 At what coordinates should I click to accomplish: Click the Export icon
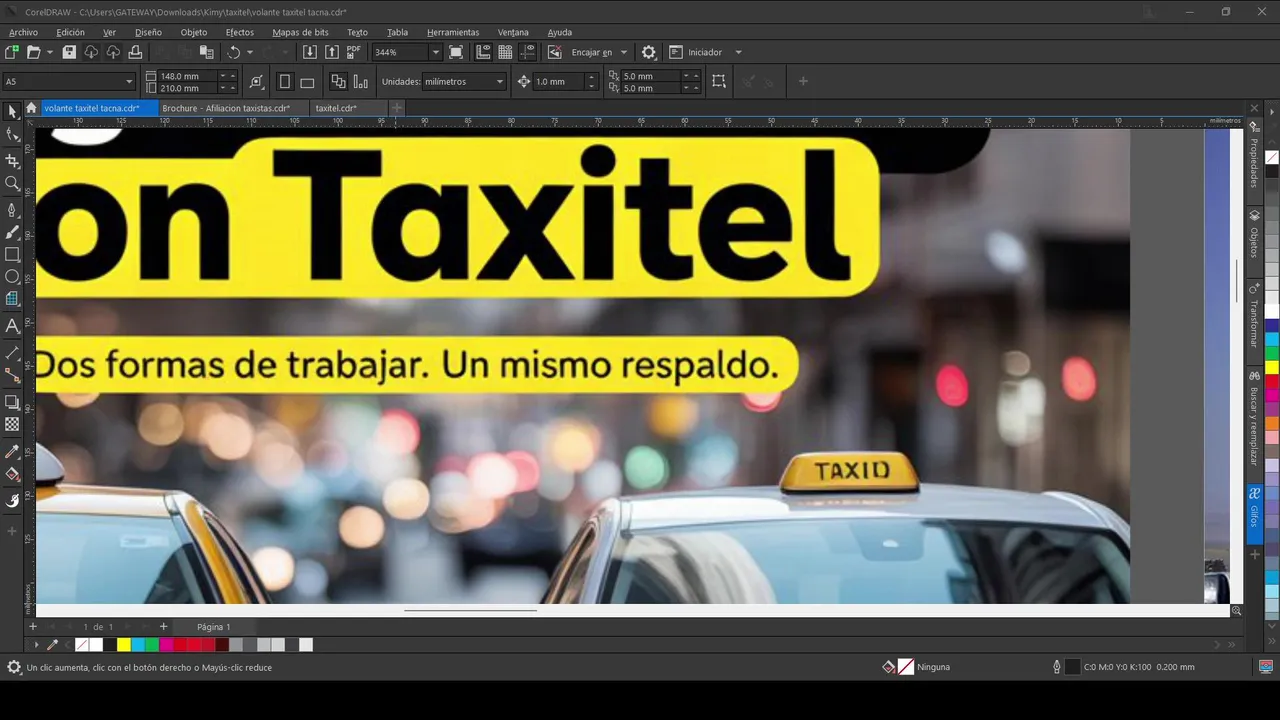332,52
